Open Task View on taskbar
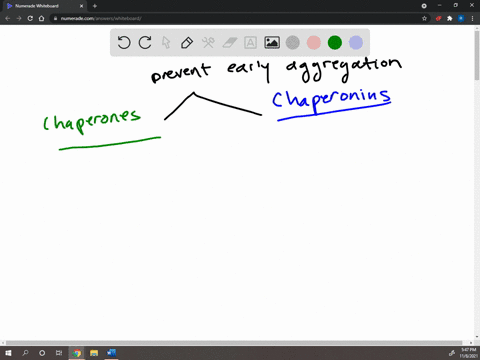The image size is (480, 360). point(59,353)
